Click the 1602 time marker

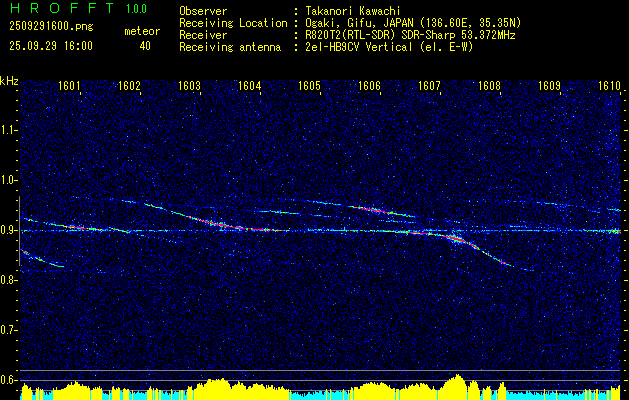[x=129, y=85]
